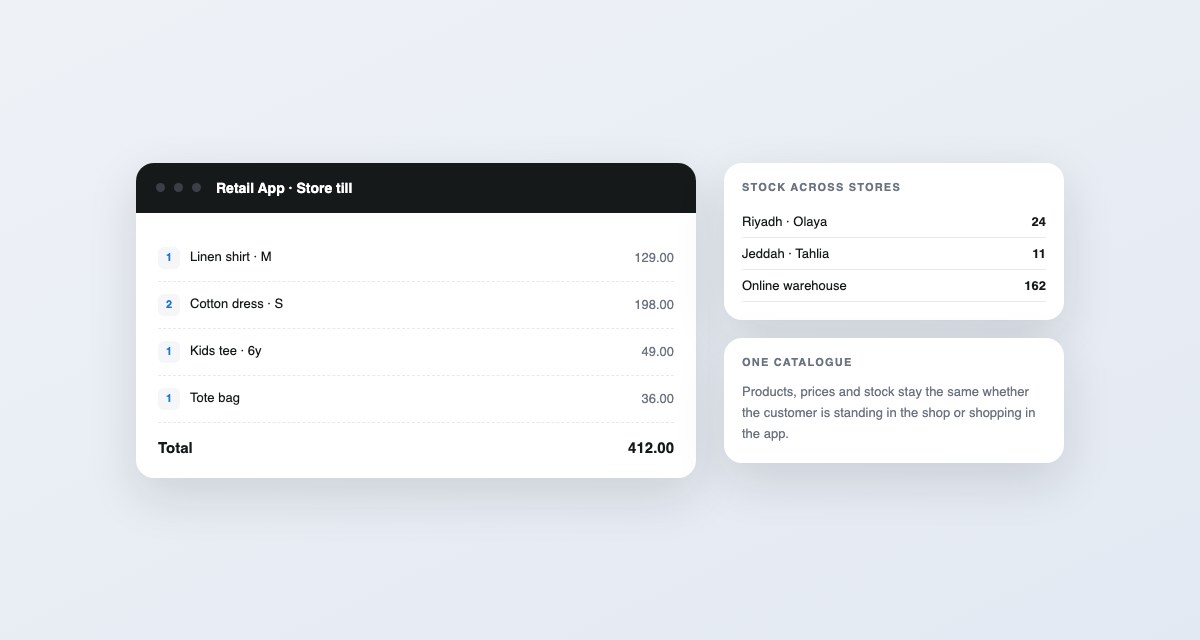Click the quantity badge beside Tote bag
1200x640 pixels.
click(x=169, y=399)
